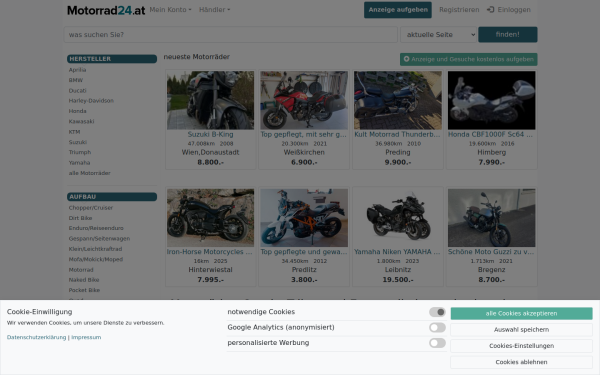Click the 8.800.- price of the Suzuki B-King
600x375 pixels.
coord(210,162)
